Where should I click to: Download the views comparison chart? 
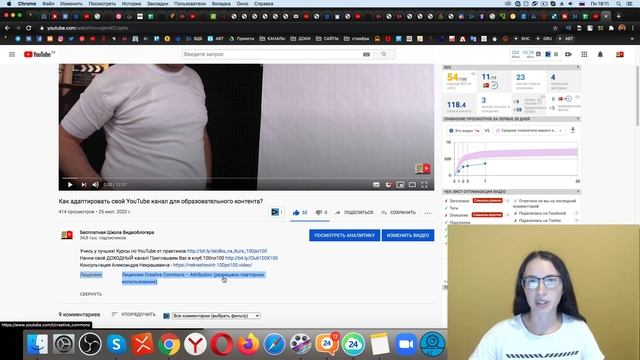pos(572,130)
